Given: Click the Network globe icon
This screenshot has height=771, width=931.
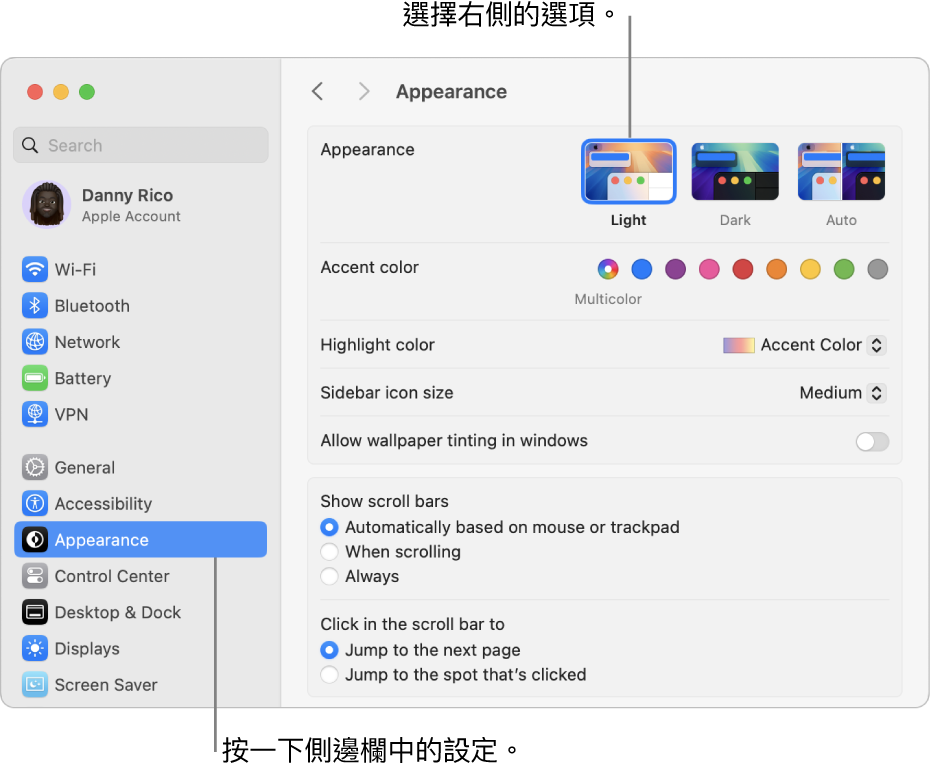Looking at the screenshot, I should click(x=35, y=342).
